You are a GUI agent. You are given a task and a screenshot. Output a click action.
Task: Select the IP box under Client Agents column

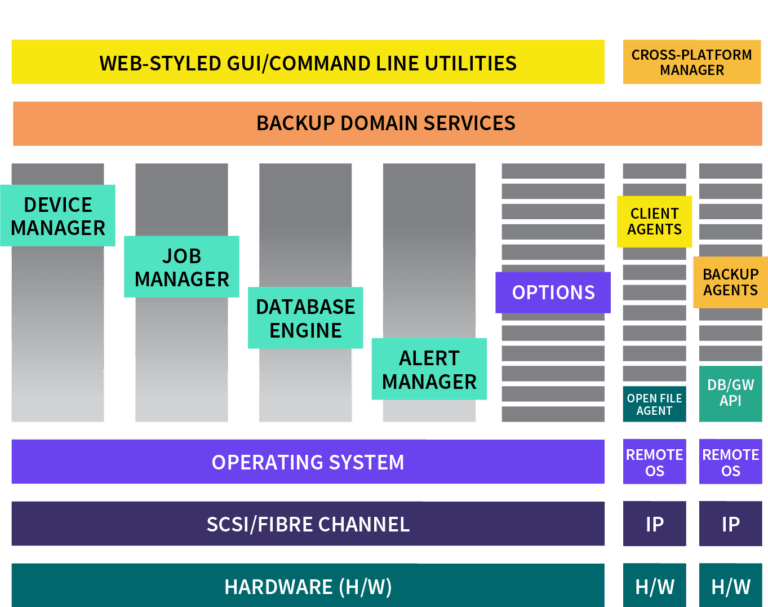[654, 524]
